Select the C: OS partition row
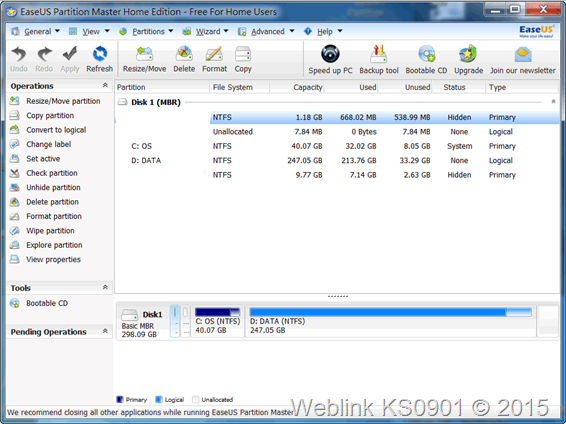 coord(337,146)
